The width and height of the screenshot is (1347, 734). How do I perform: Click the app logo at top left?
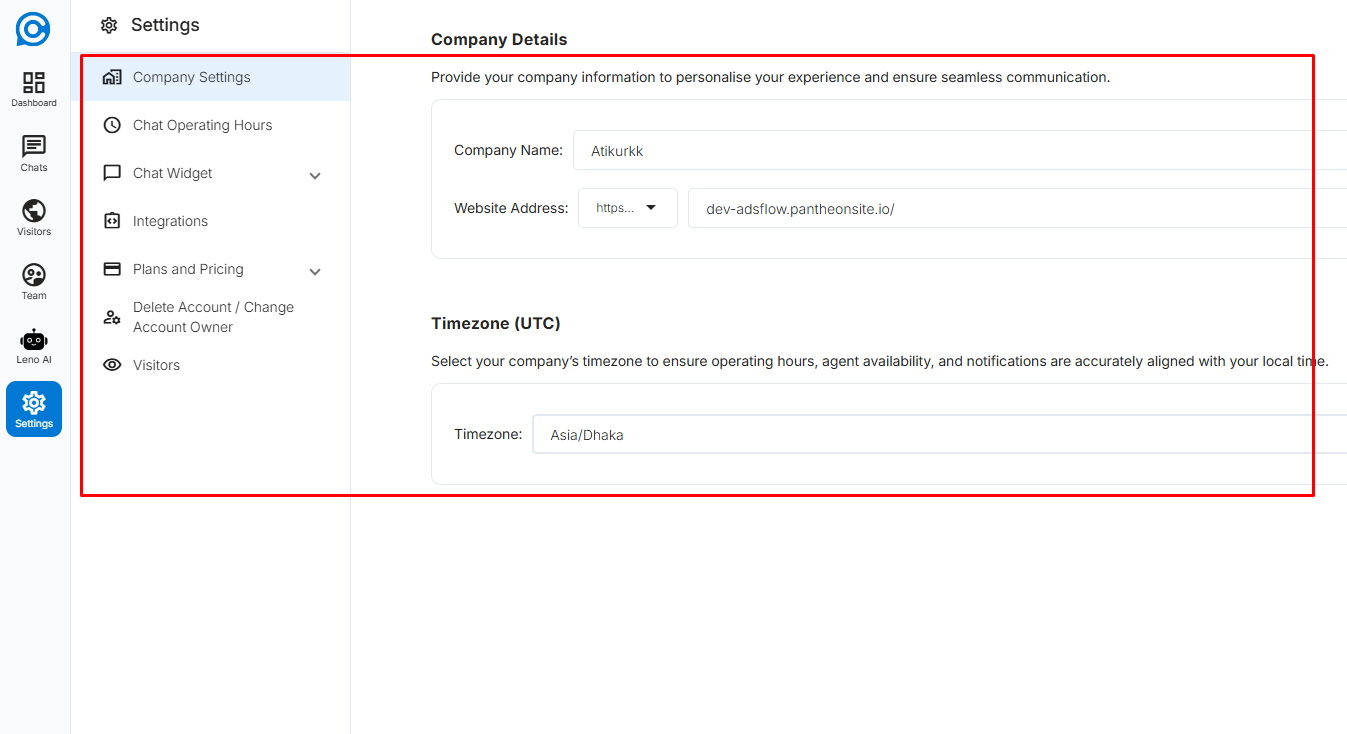pyautogui.click(x=33, y=29)
